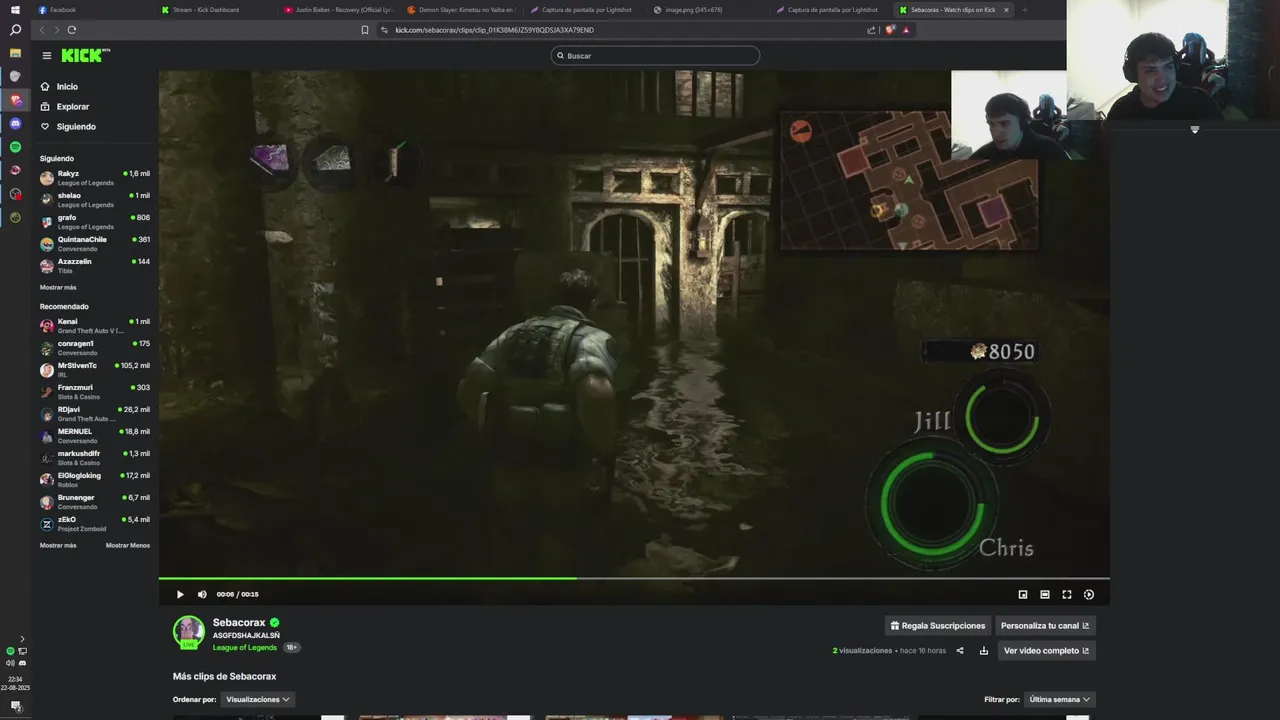Toggle theater mode in the player
Viewport: 1280px width, 720px height.
point(1045,594)
